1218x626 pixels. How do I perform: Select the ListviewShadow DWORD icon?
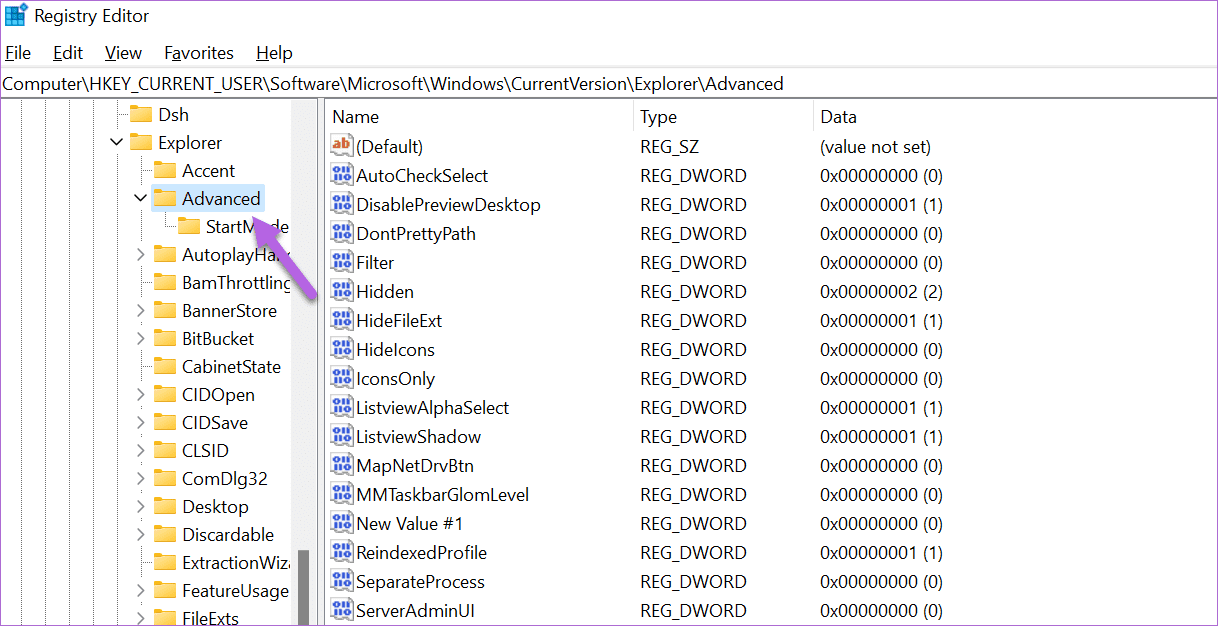click(x=342, y=437)
